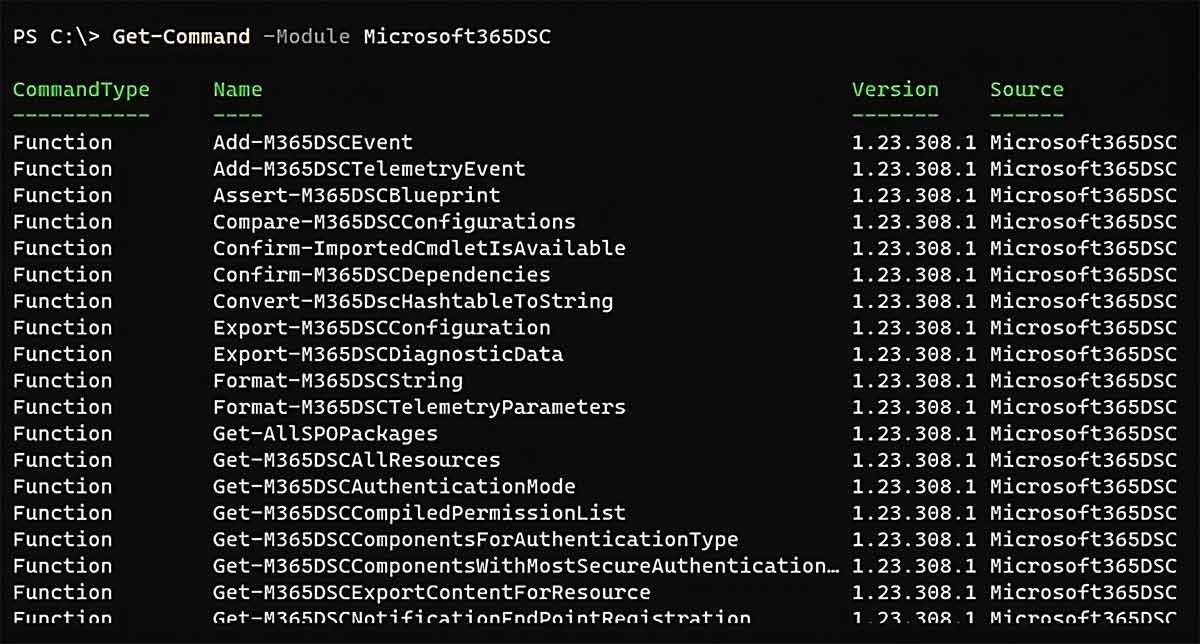1200x644 pixels.
Task: Select the Get-M365DSCAuthenticationMode entry
Action: [x=394, y=486]
